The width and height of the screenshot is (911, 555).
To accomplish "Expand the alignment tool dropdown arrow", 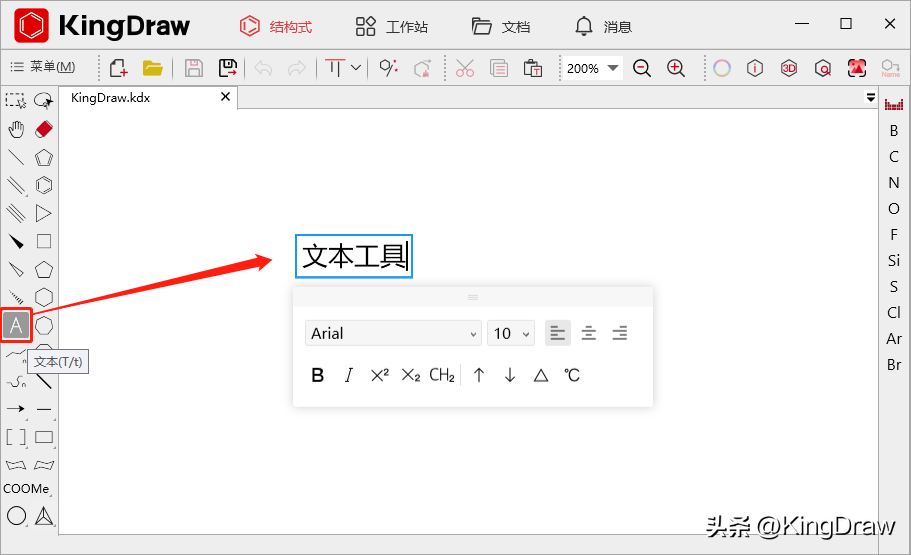I will (x=356, y=68).
